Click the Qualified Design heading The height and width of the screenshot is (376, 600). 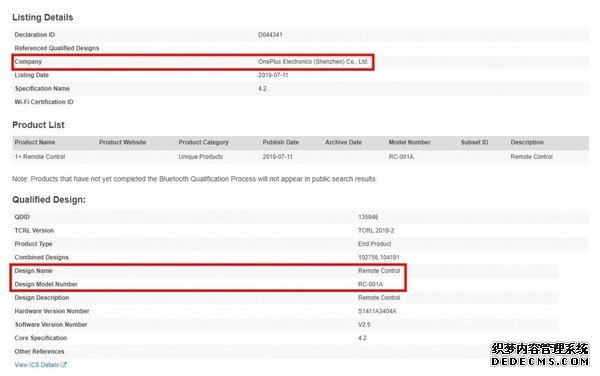[x=49, y=200]
